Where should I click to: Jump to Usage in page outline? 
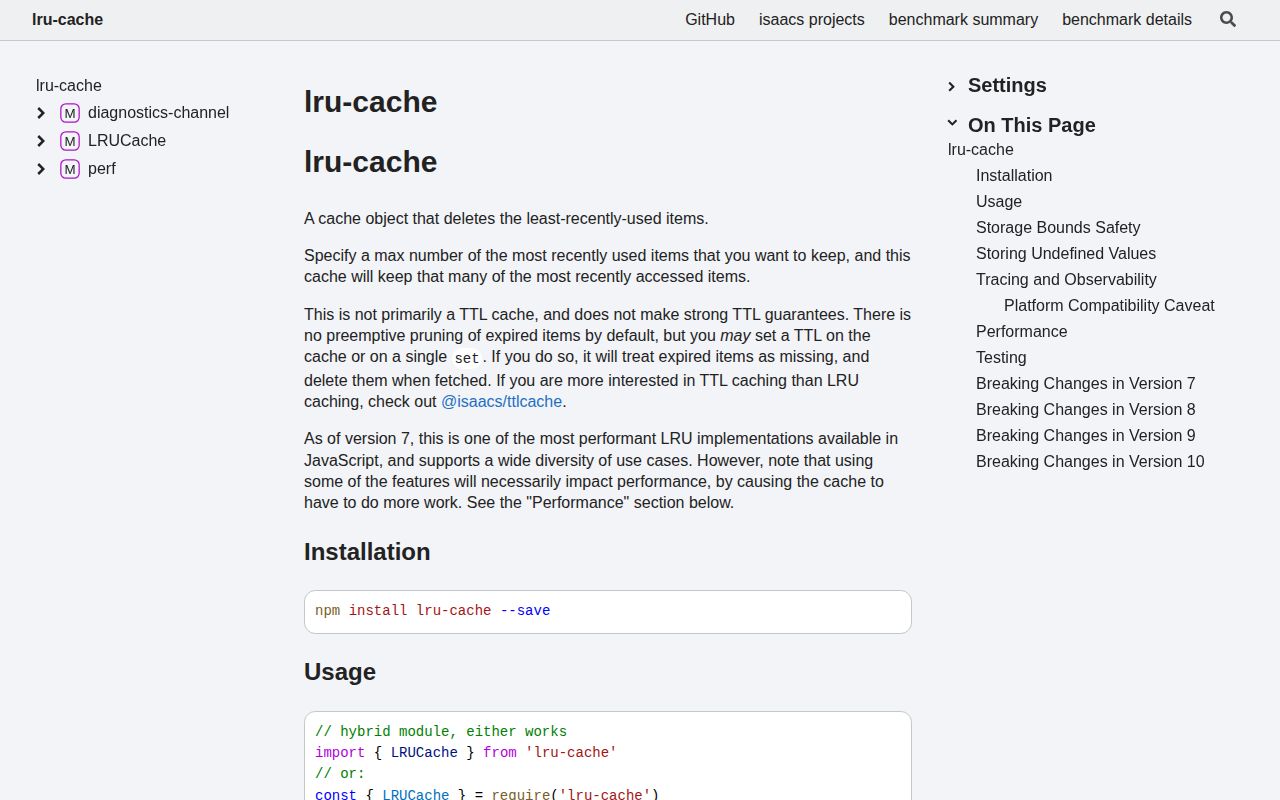coord(999,202)
